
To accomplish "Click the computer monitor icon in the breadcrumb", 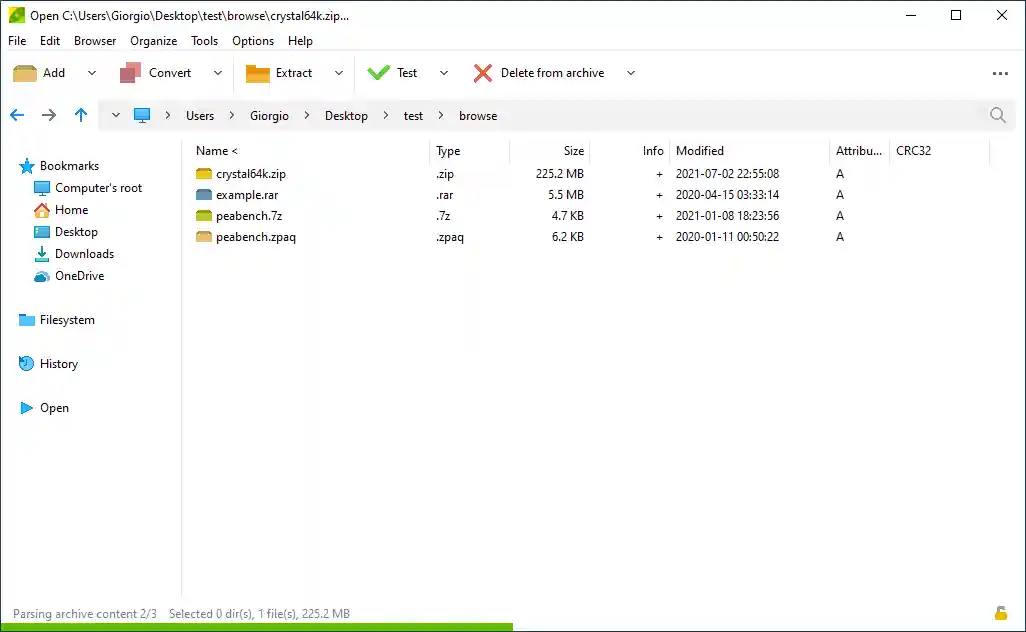I will (141, 115).
